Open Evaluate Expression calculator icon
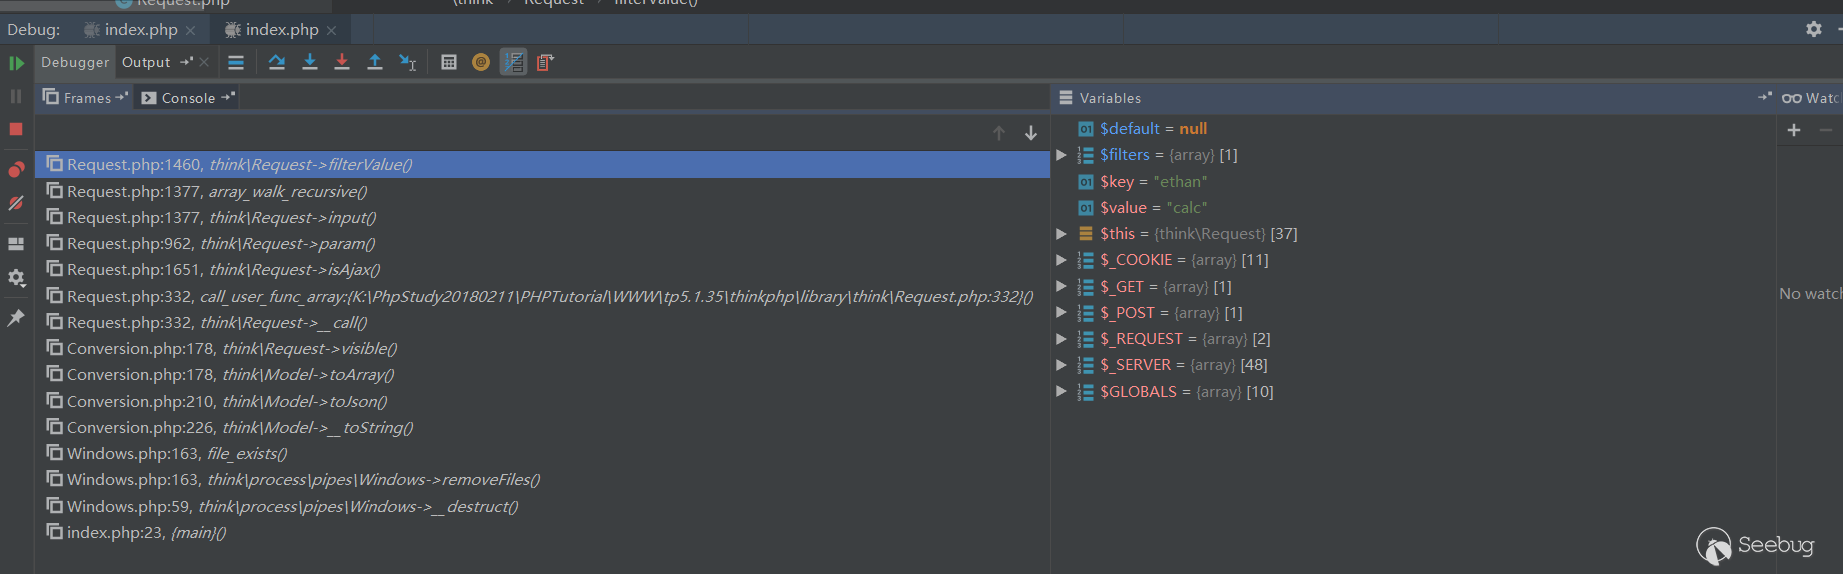The image size is (1843, 574). 449,62
